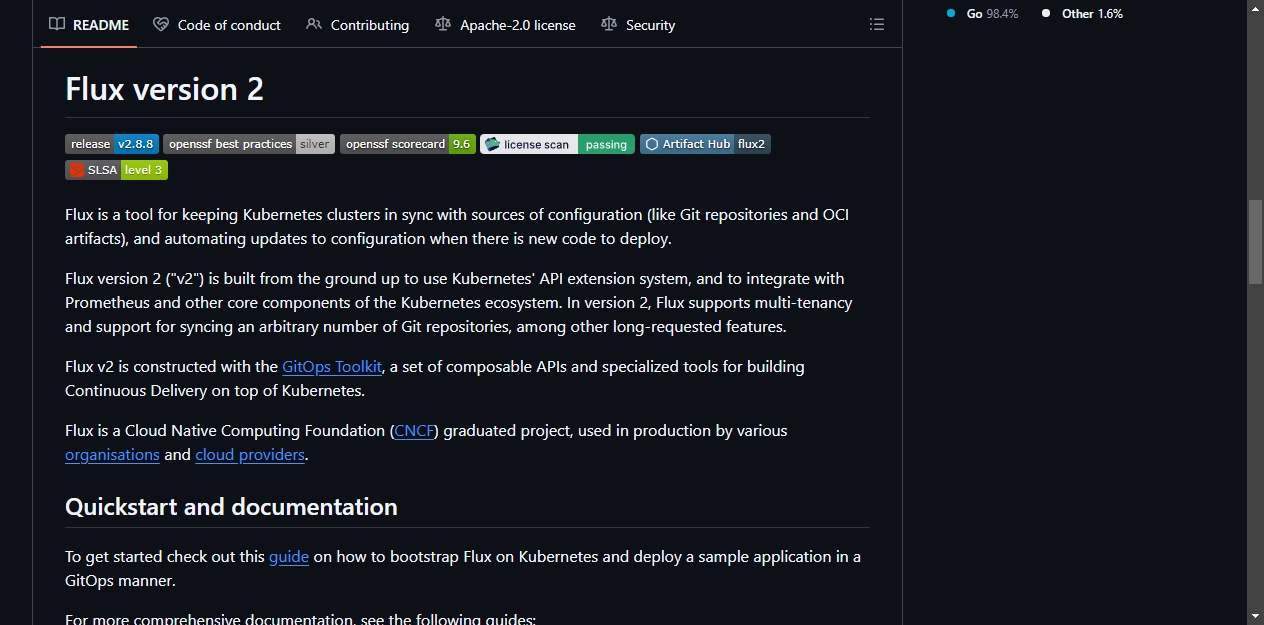Click the Quickstart and documentation heading

click(231, 507)
